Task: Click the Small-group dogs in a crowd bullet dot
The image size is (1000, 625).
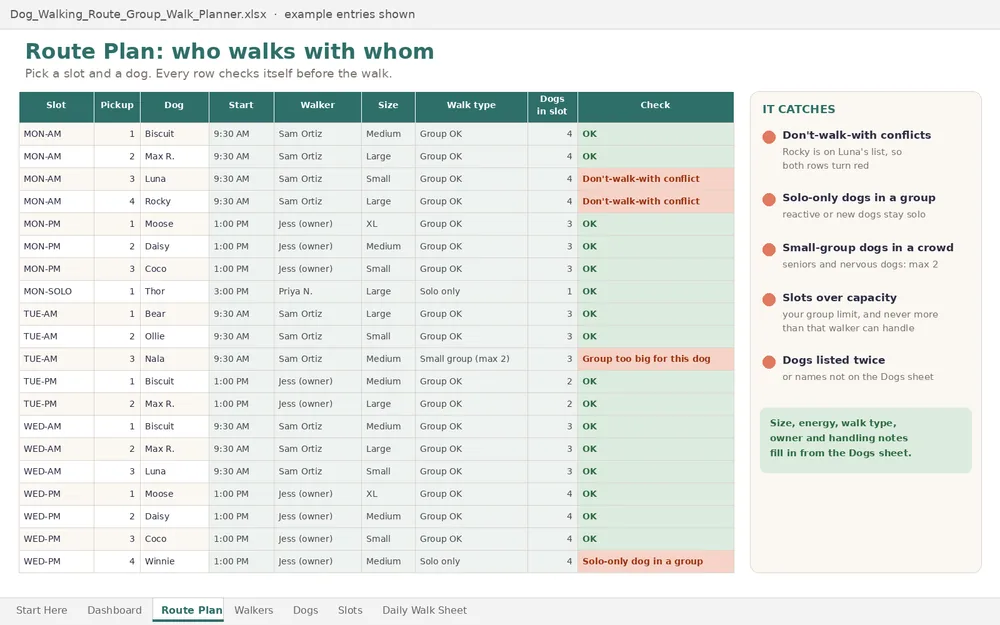Action: pyautogui.click(x=769, y=249)
